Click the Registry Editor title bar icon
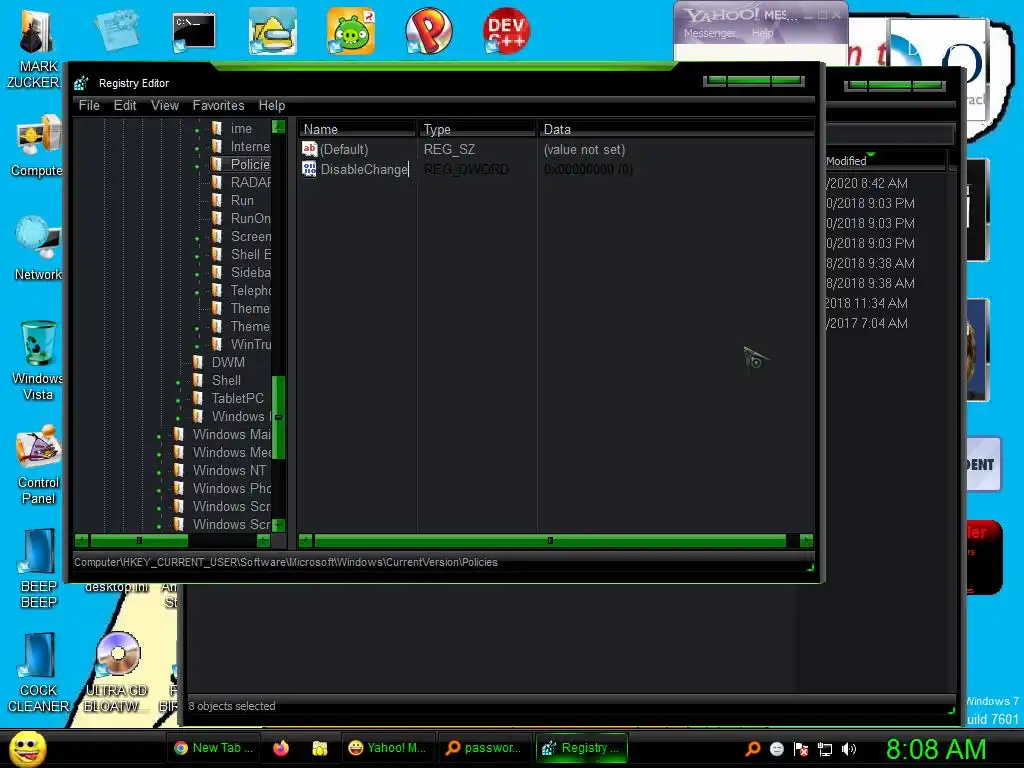Viewport: 1024px width, 768px height. coord(82,83)
